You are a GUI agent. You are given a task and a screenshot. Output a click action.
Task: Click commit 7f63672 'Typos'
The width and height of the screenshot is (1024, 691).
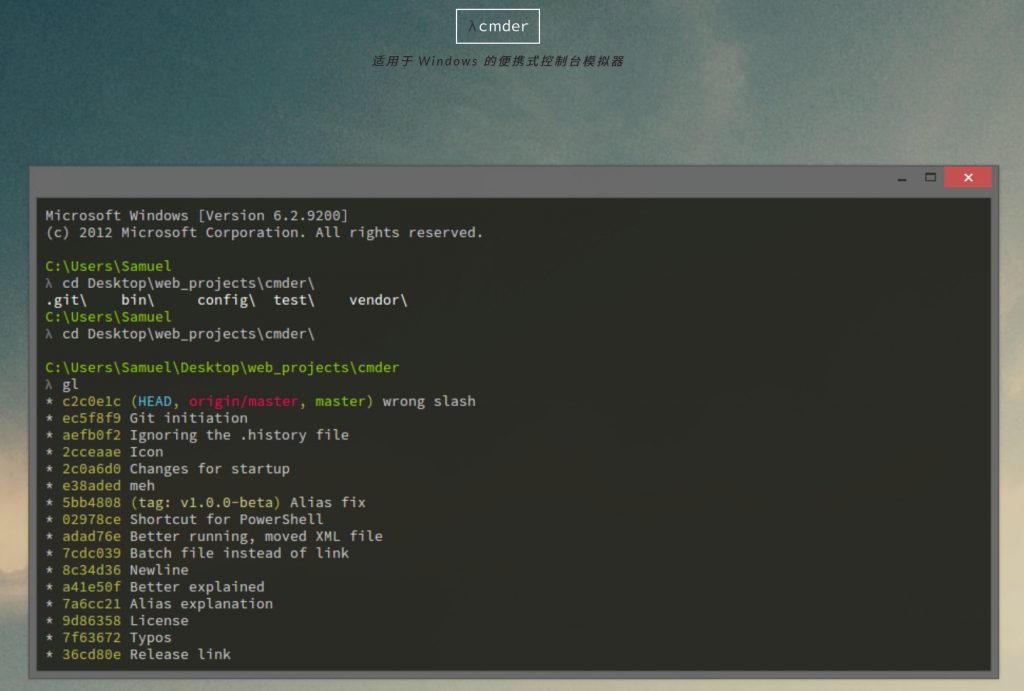pyautogui.click(x=108, y=638)
